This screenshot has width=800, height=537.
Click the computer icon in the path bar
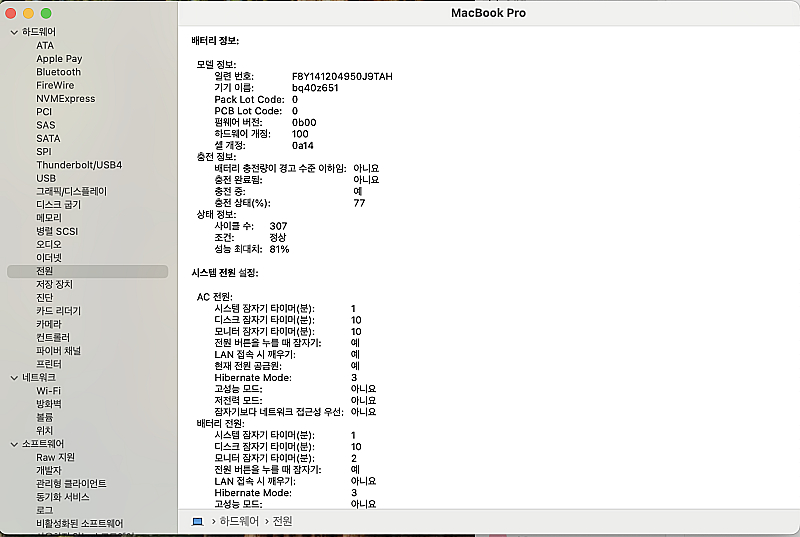(197, 521)
